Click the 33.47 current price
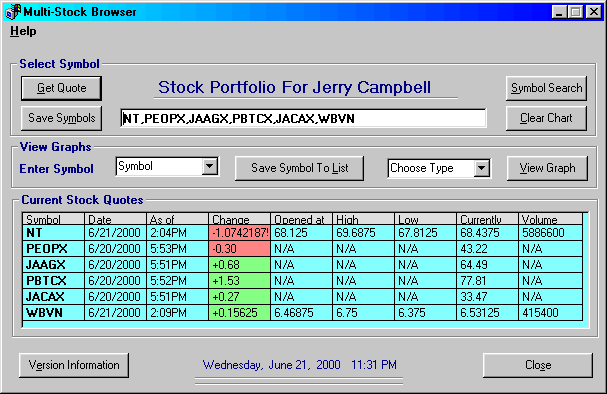The height and width of the screenshot is (394, 607). coord(487,296)
